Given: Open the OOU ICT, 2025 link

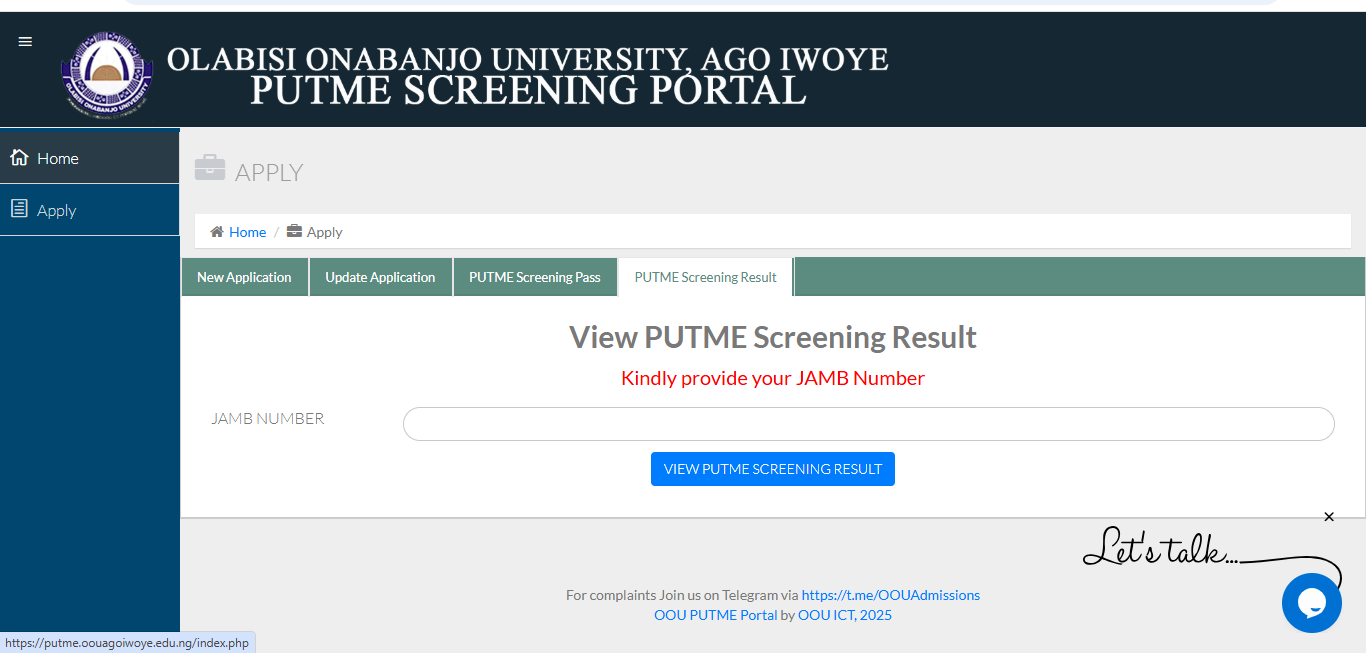Looking at the screenshot, I should [845, 614].
